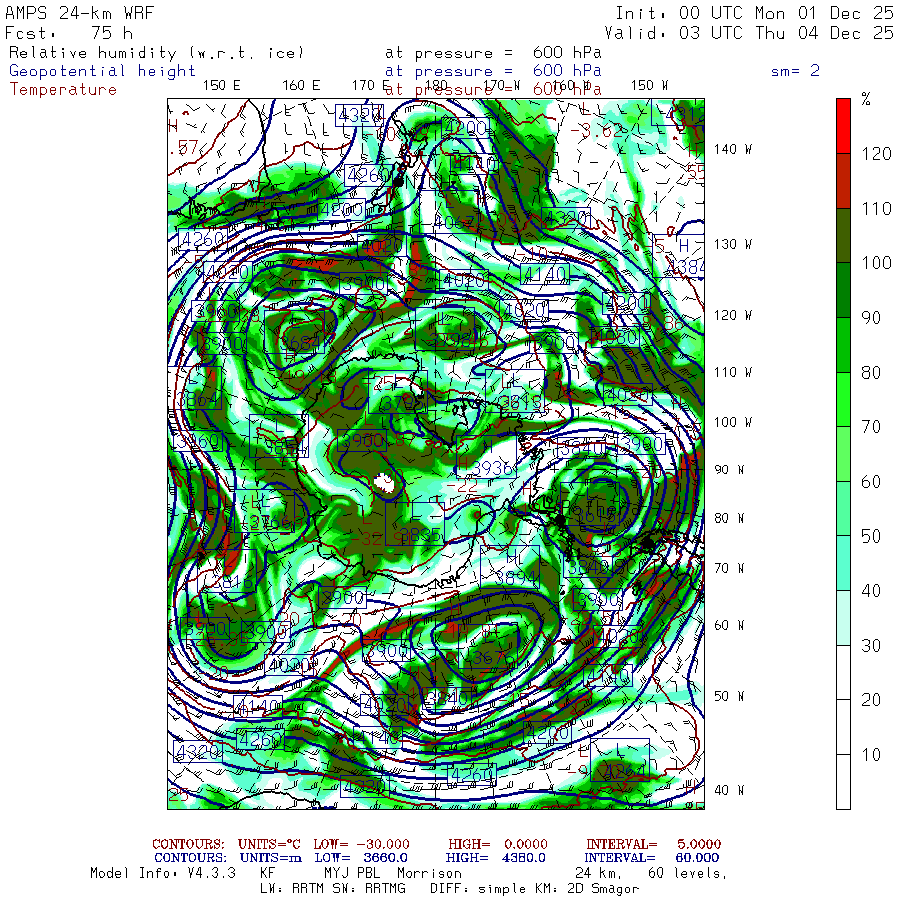Click the '110 W' longitude label

pyautogui.click(x=733, y=372)
